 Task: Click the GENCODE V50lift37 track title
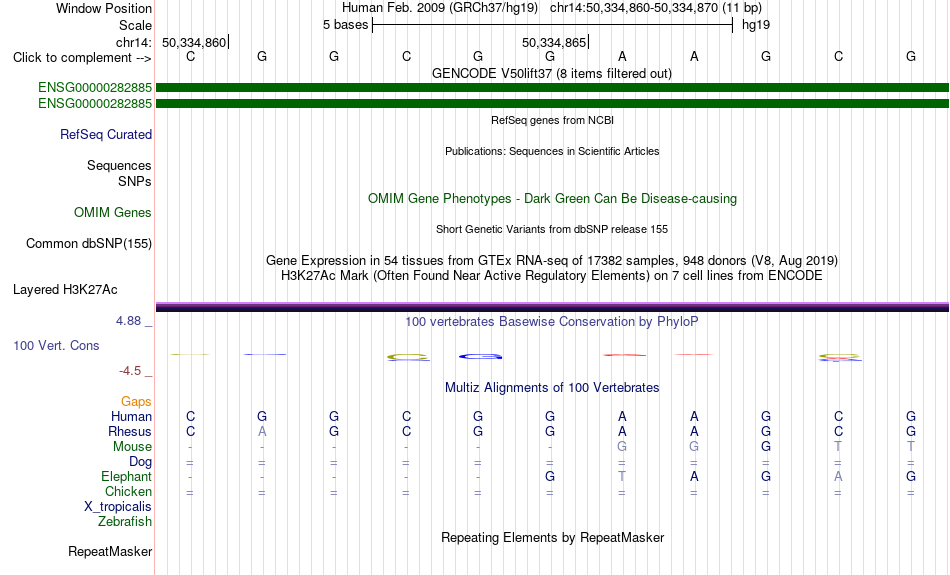551,73
